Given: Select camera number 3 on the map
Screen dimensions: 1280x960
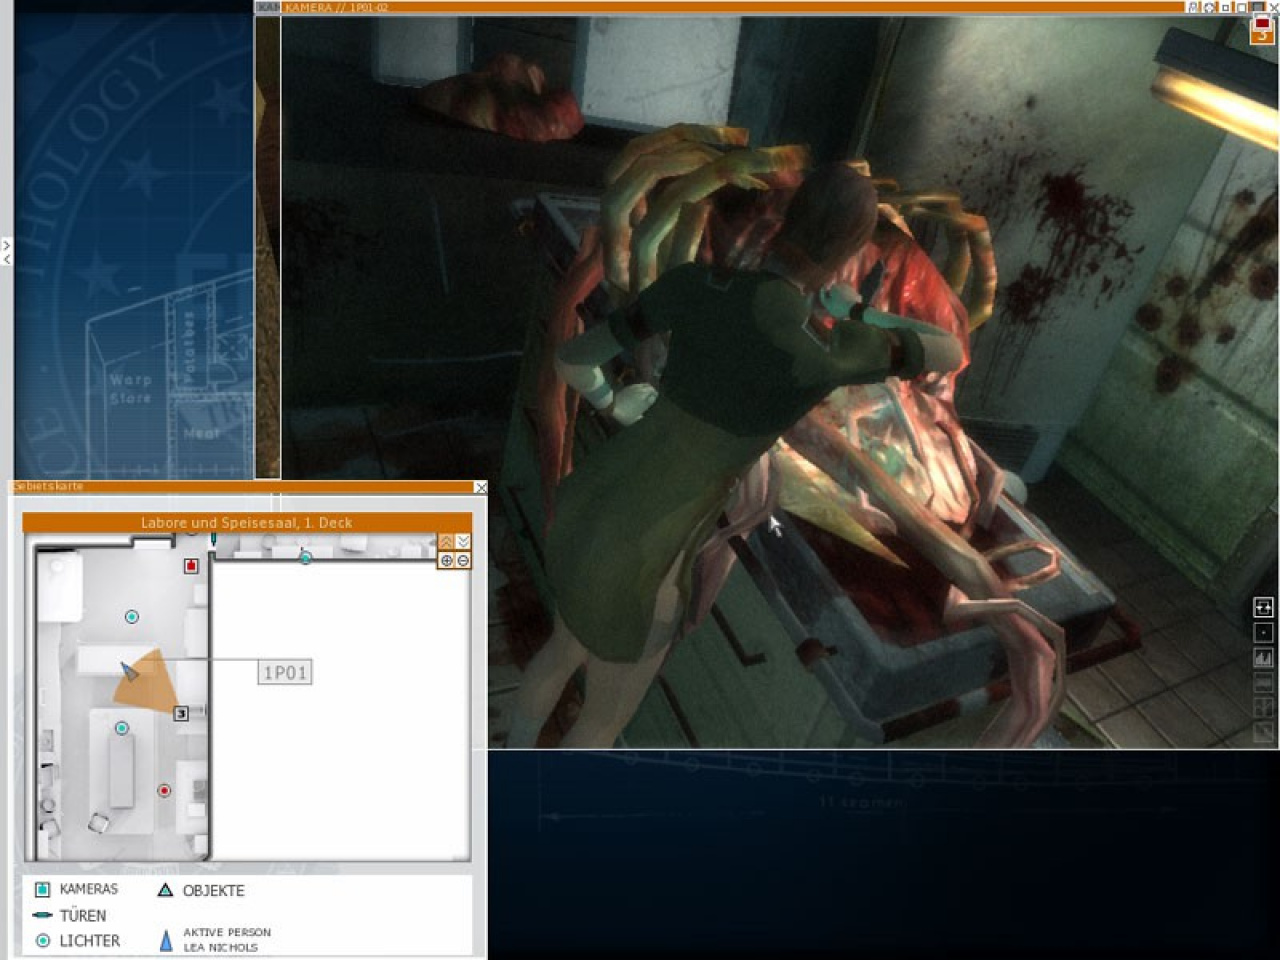Looking at the screenshot, I should tap(181, 713).
